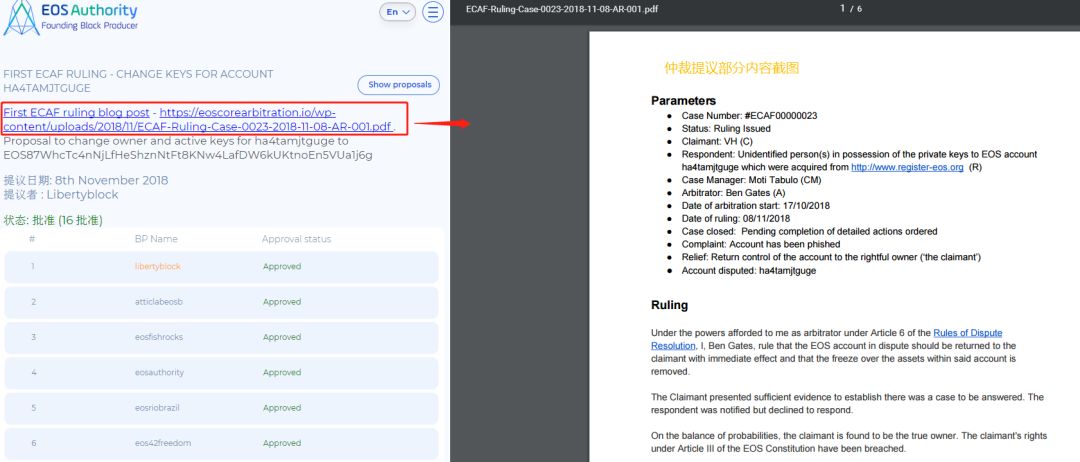
Task: Select the eosriobrazil BP name
Action: [x=157, y=408]
